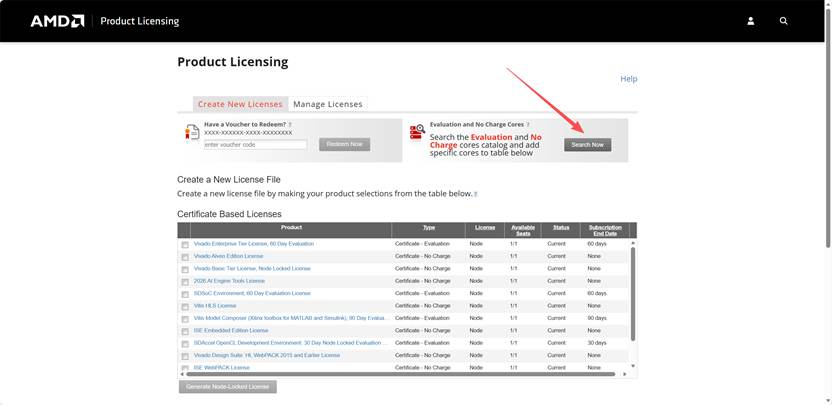The height and width of the screenshot is (405, 832).
Task: Switch to the Manage Licenses tab
Action: click(x=328, y=104)
